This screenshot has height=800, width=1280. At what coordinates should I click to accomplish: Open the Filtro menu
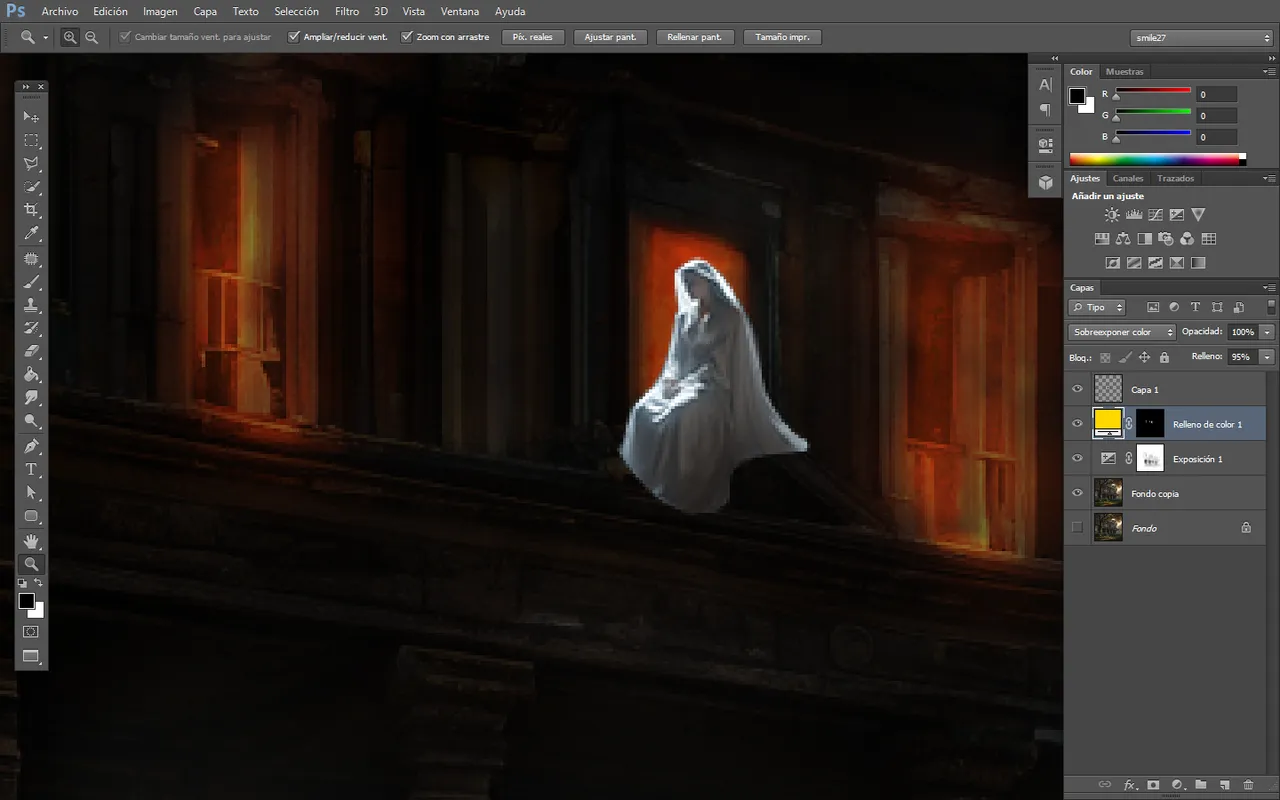(x=347, y=11)
